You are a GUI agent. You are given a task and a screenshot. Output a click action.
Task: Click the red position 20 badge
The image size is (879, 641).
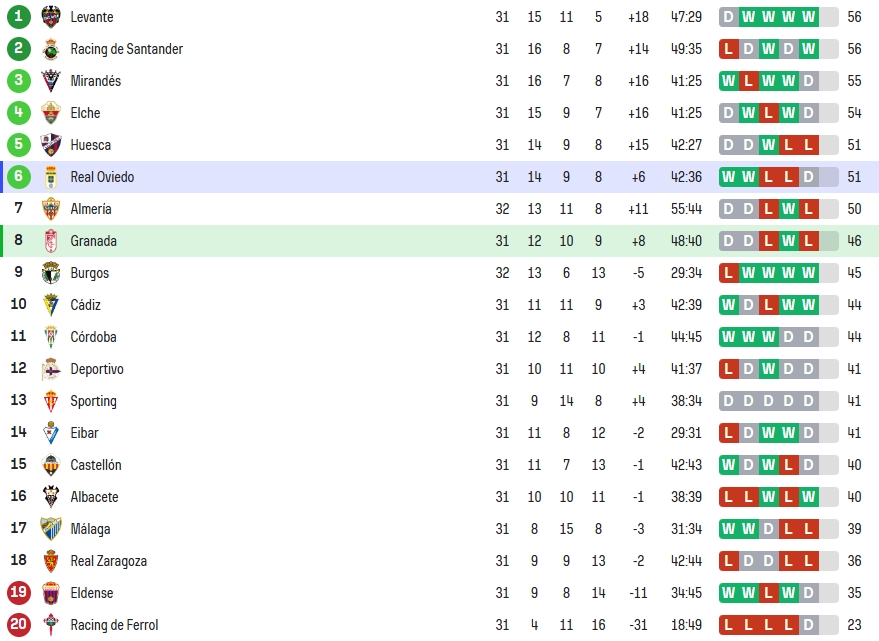(18, 625)
